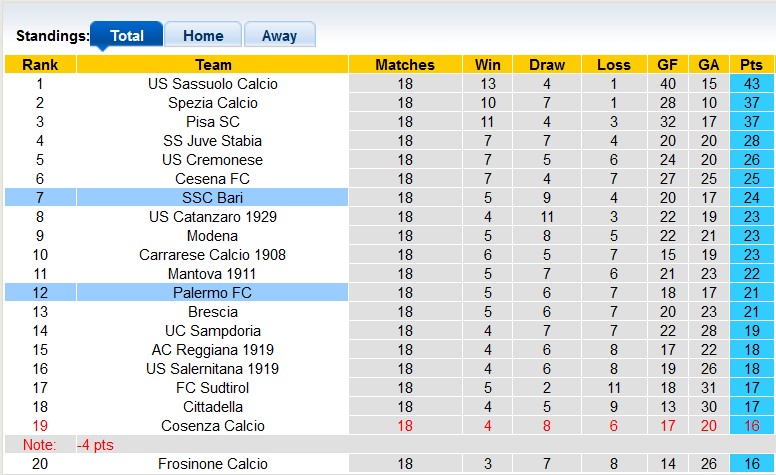Click on Pisa SC team name
Image resolution: width=776 pixels, height=475 pixels.
[212, 122]
